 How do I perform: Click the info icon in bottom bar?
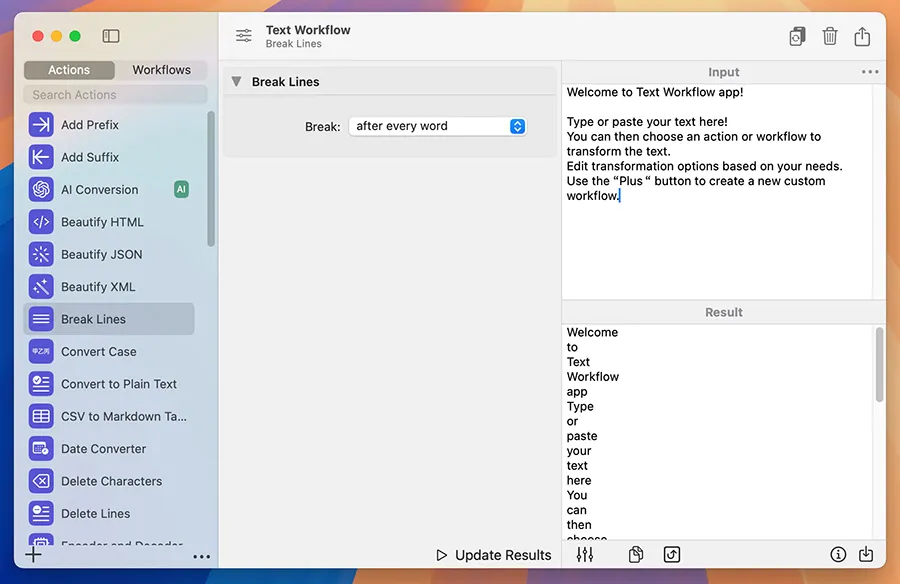(838, 554)
